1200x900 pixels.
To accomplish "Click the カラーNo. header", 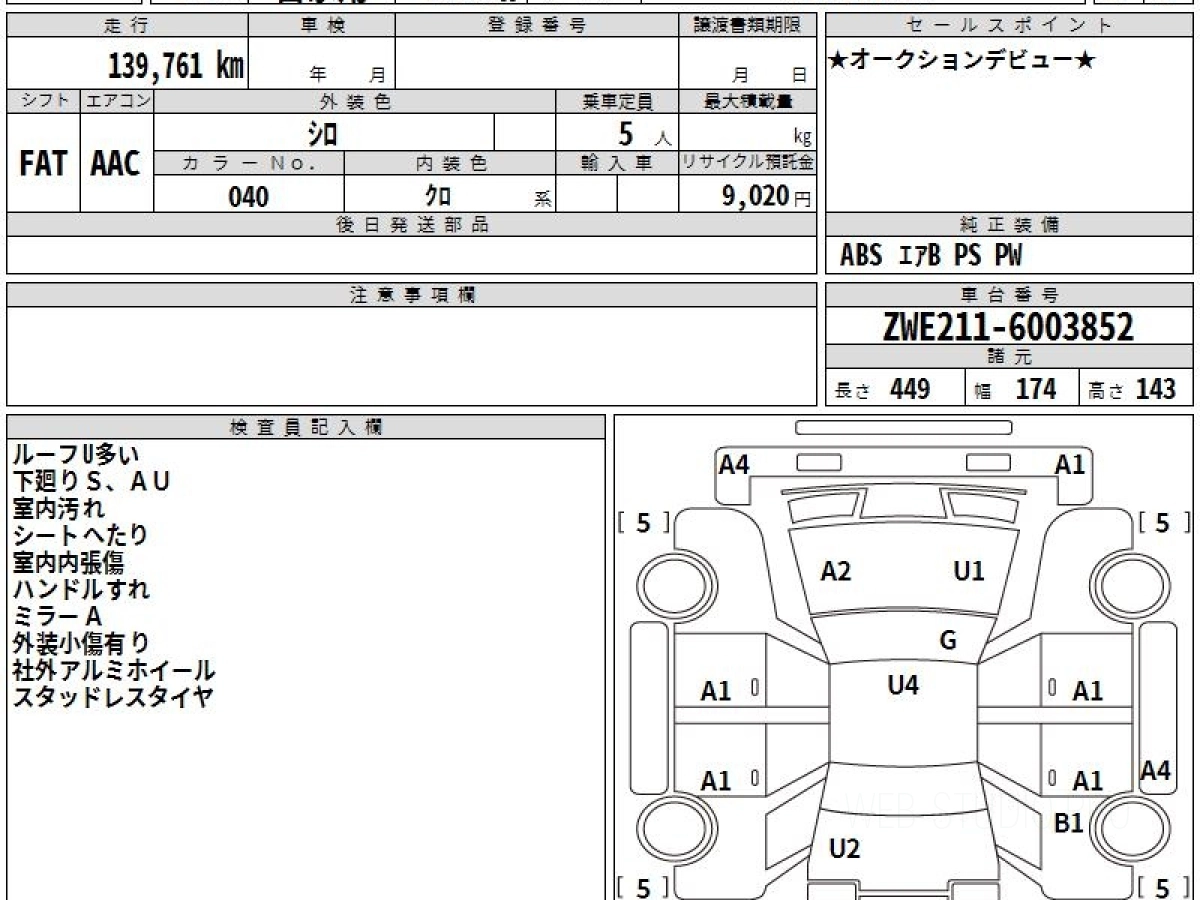I will point(249,164).
